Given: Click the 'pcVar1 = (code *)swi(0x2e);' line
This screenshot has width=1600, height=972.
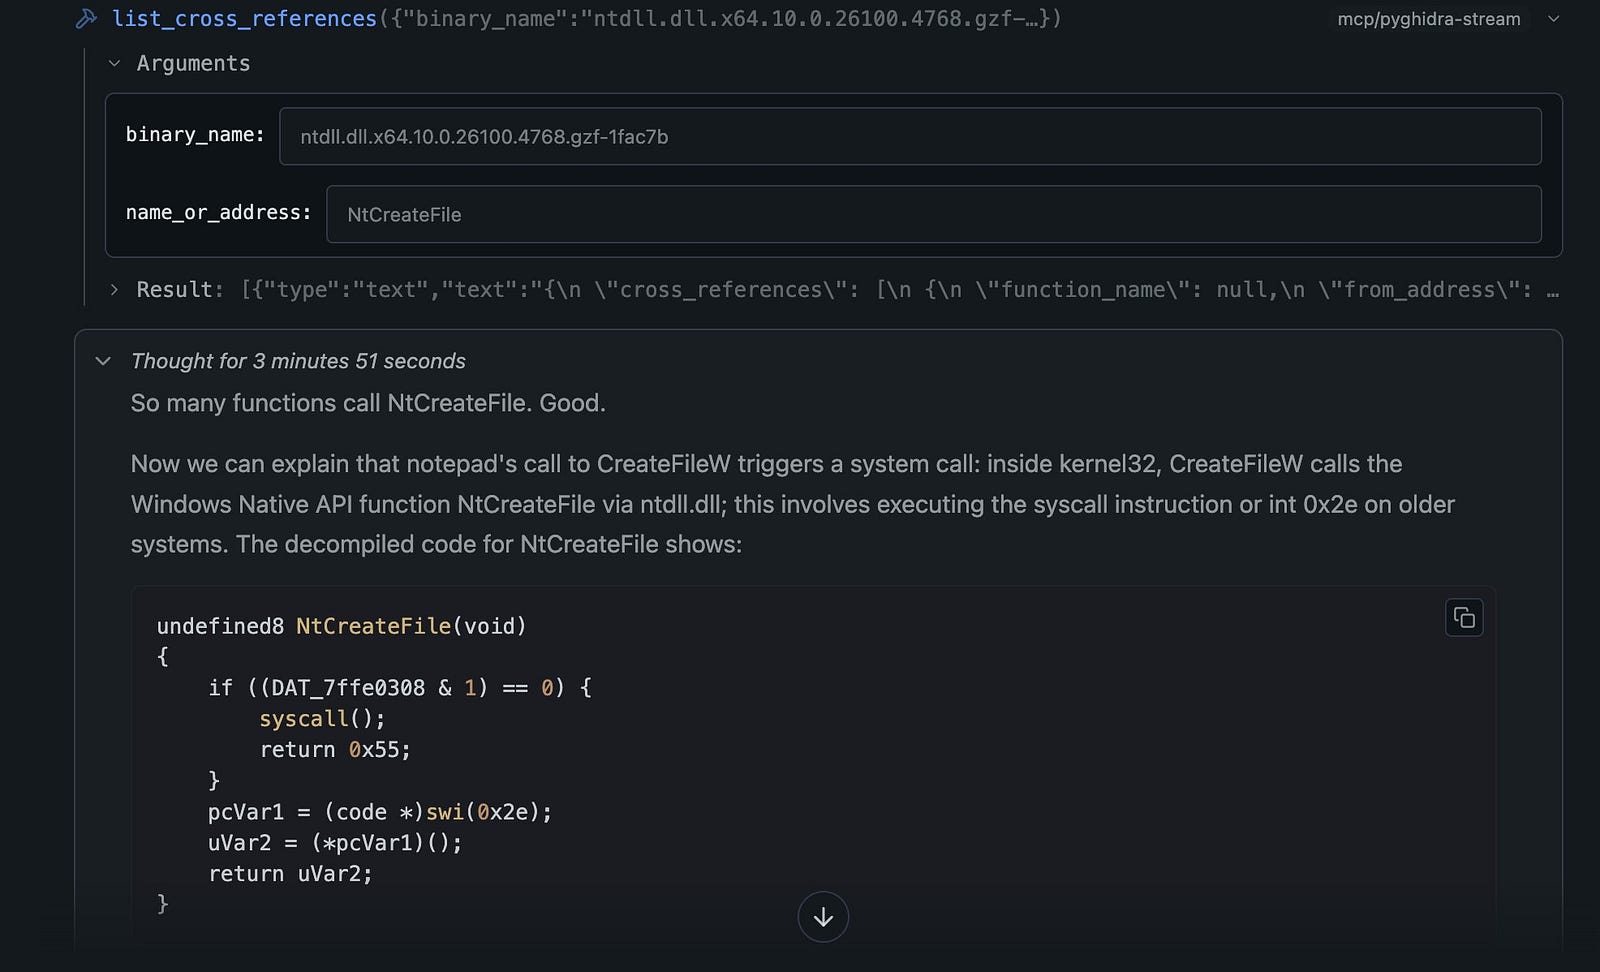Looking at the screenshot, I should 380,812.
